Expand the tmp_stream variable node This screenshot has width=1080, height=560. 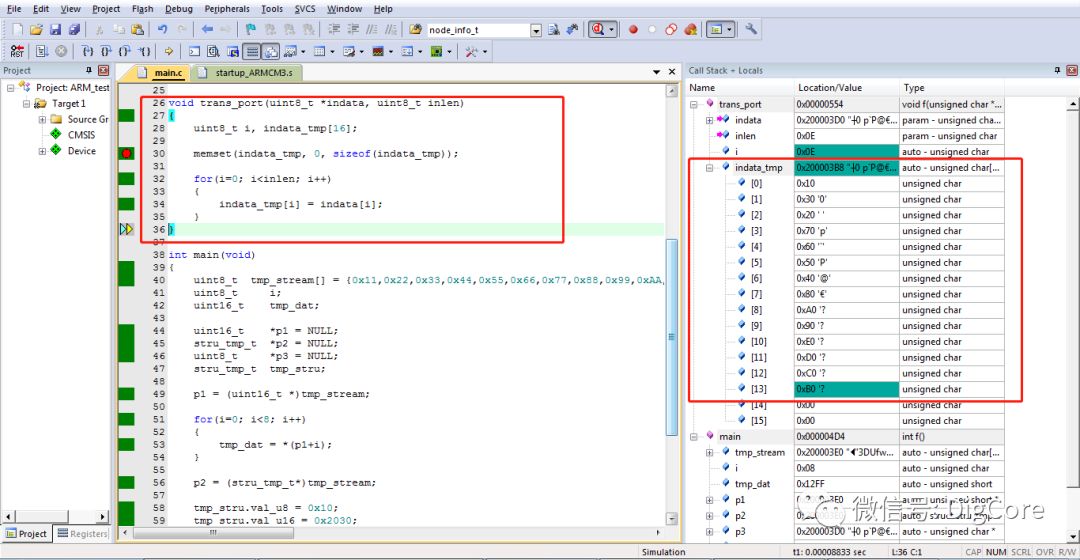(709, 453)
